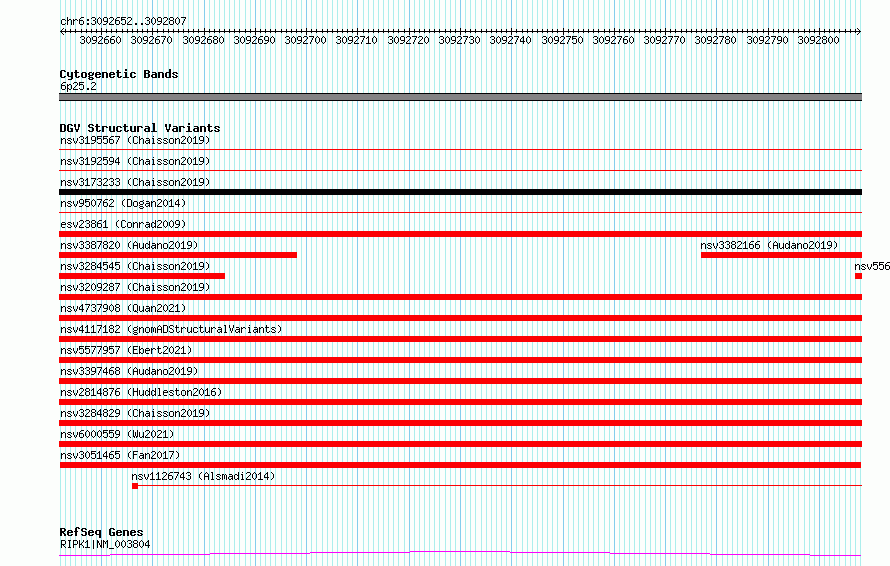
Task: Click ruler position 3092710
Action: point(356,40)
